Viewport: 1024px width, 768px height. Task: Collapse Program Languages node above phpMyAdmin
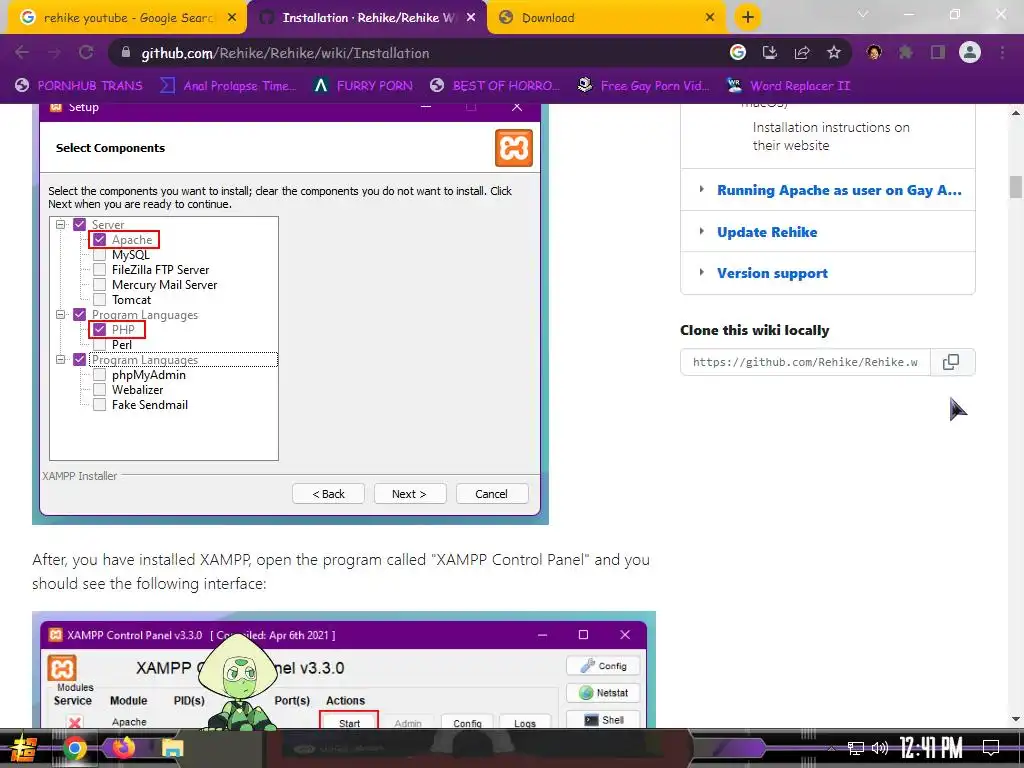(60, 360)
